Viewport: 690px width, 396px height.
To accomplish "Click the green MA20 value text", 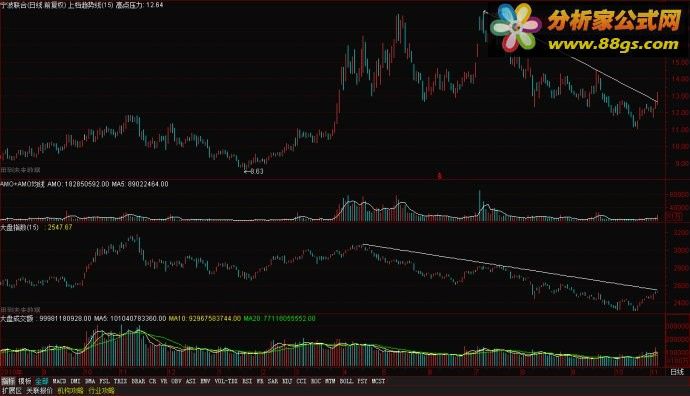I will click(279, 318).
